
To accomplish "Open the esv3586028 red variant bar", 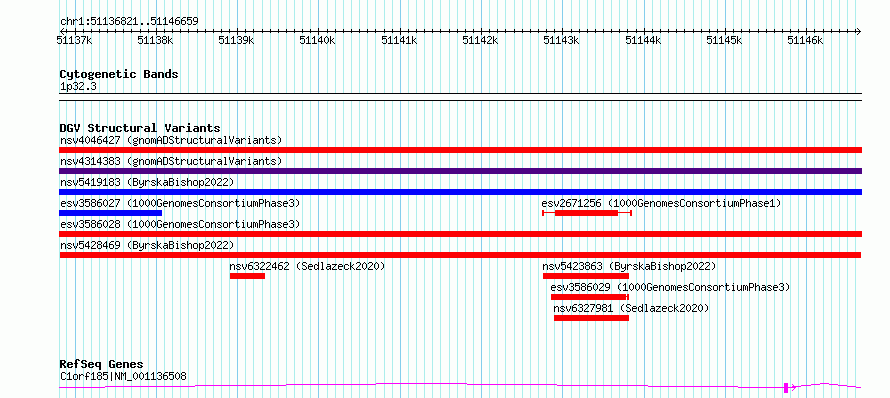I will click(460, 234).
